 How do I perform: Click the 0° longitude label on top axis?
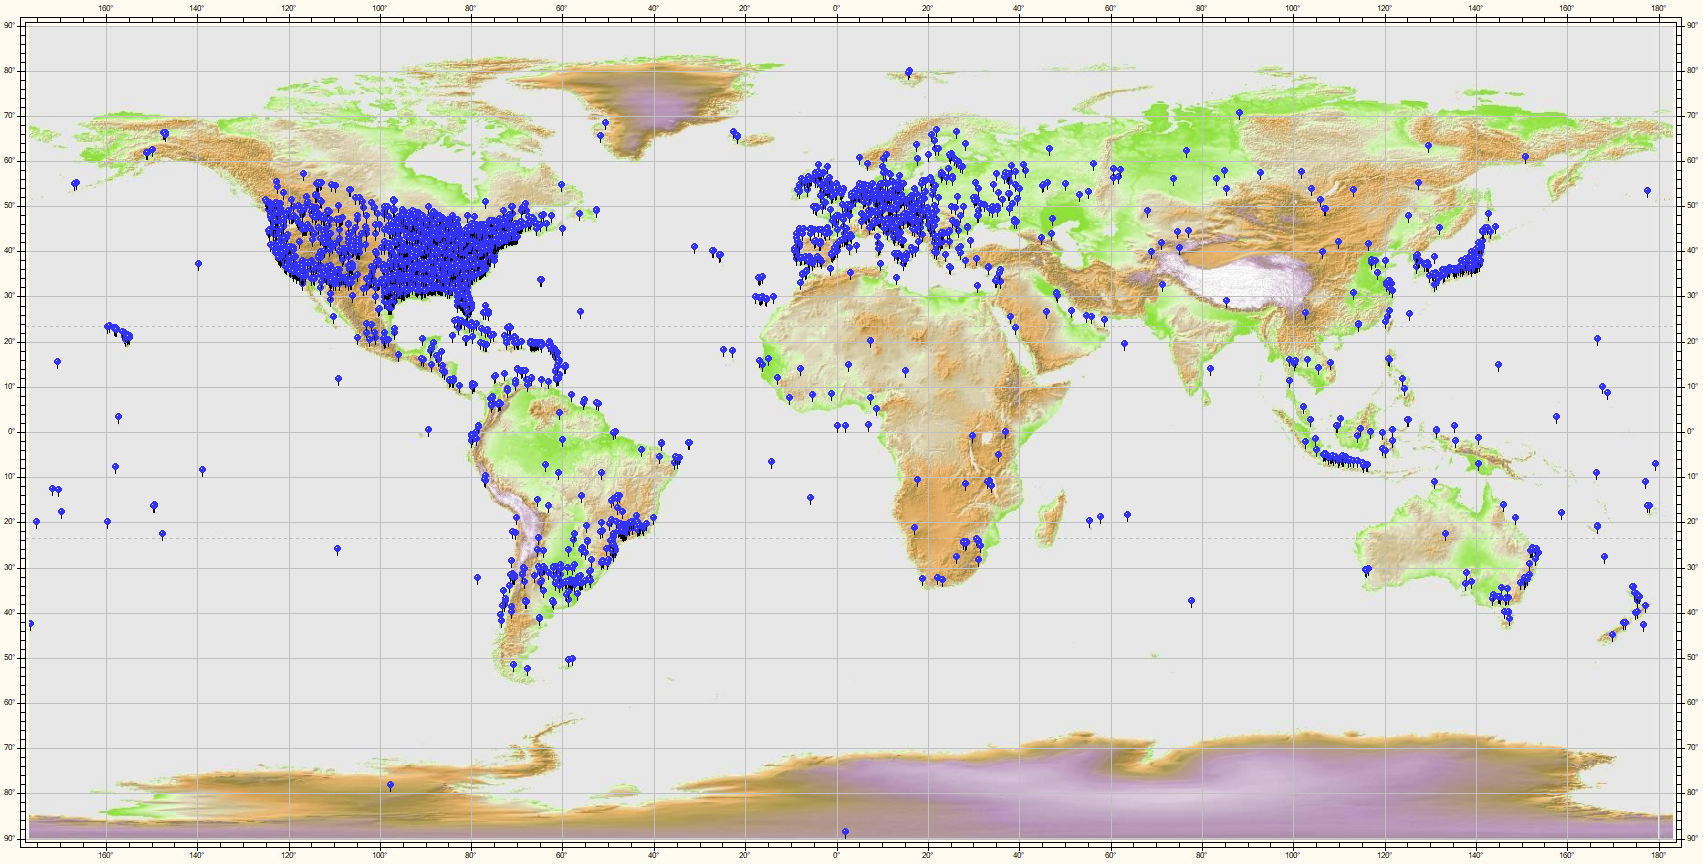click(836, 8)
